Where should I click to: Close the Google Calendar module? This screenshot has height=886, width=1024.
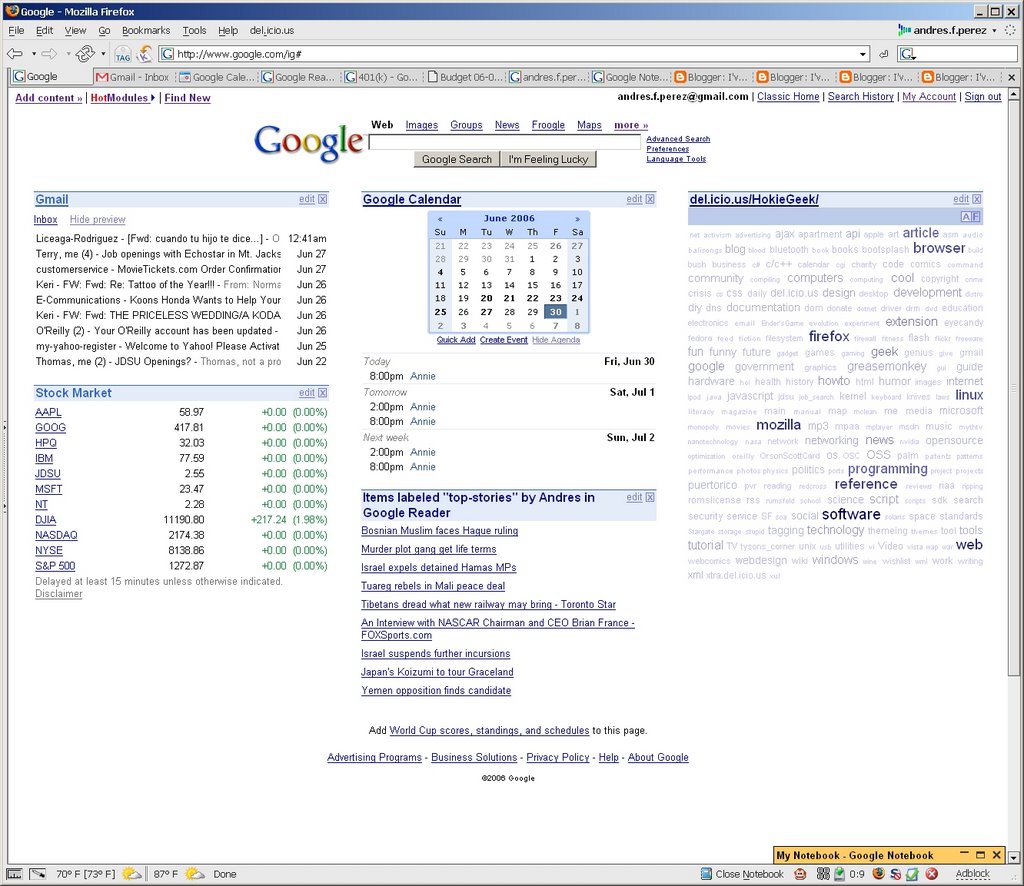point(650,199)
